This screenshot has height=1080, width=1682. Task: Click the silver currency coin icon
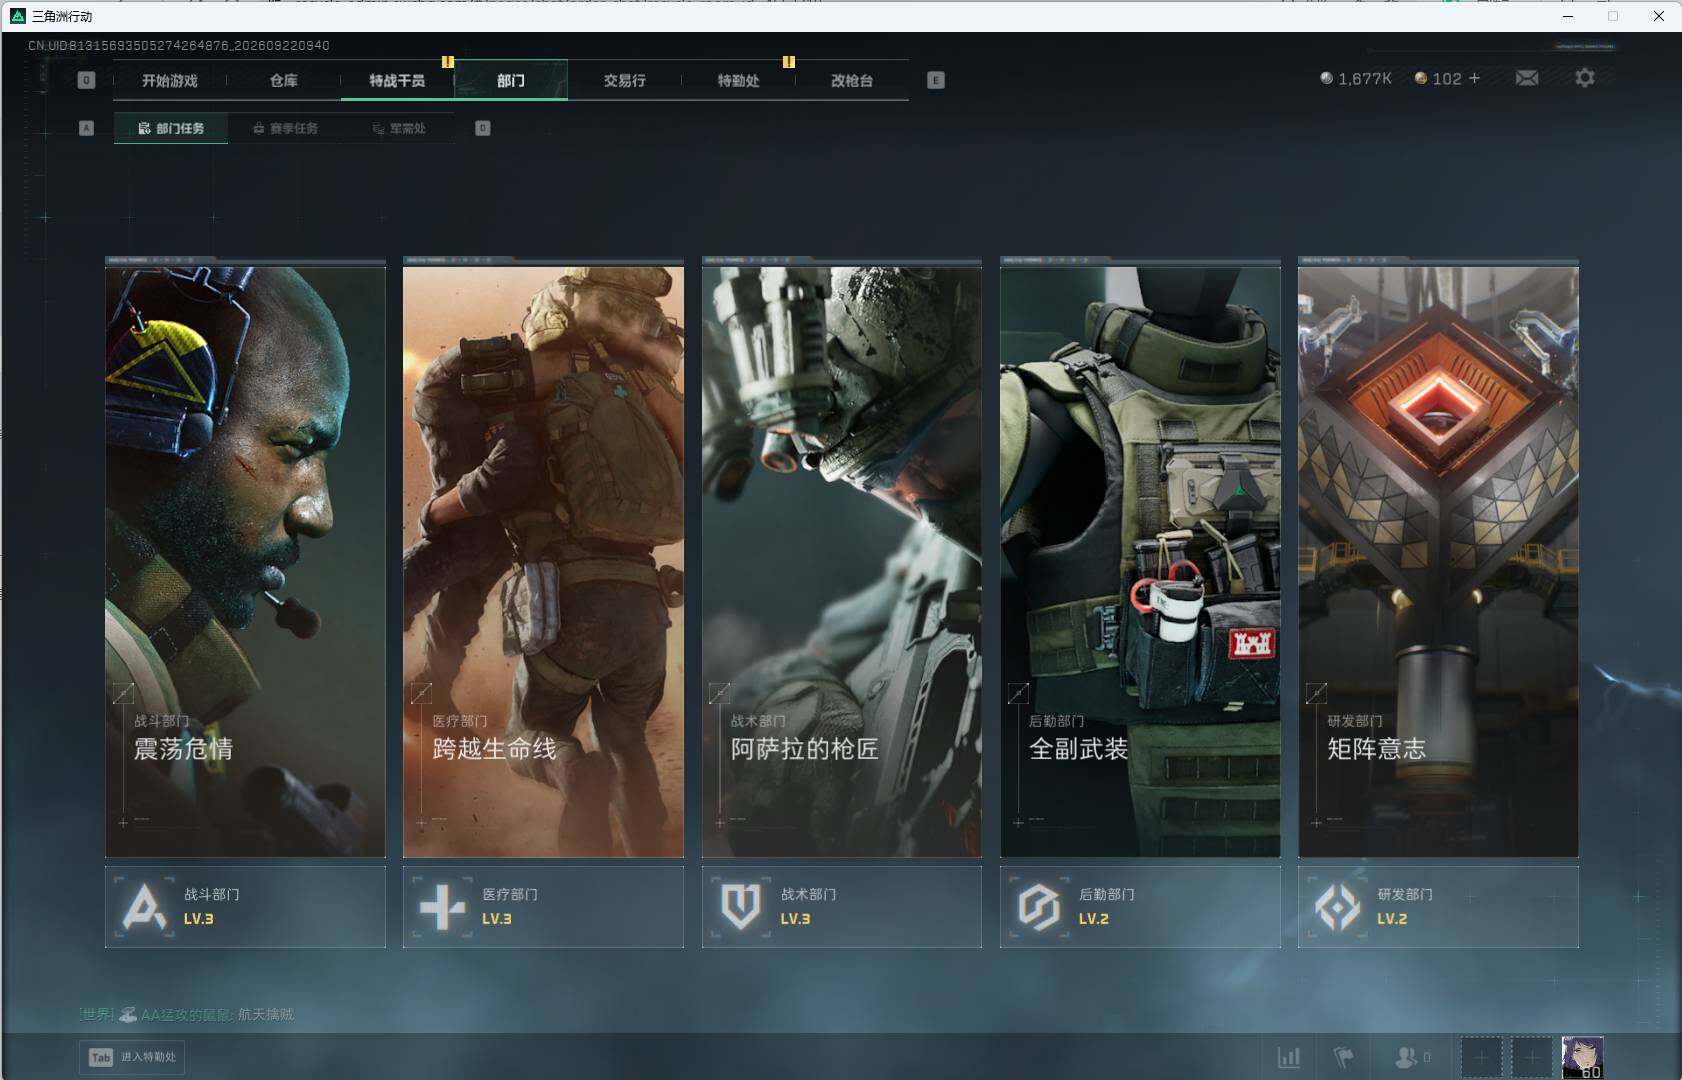(1327, 78)
